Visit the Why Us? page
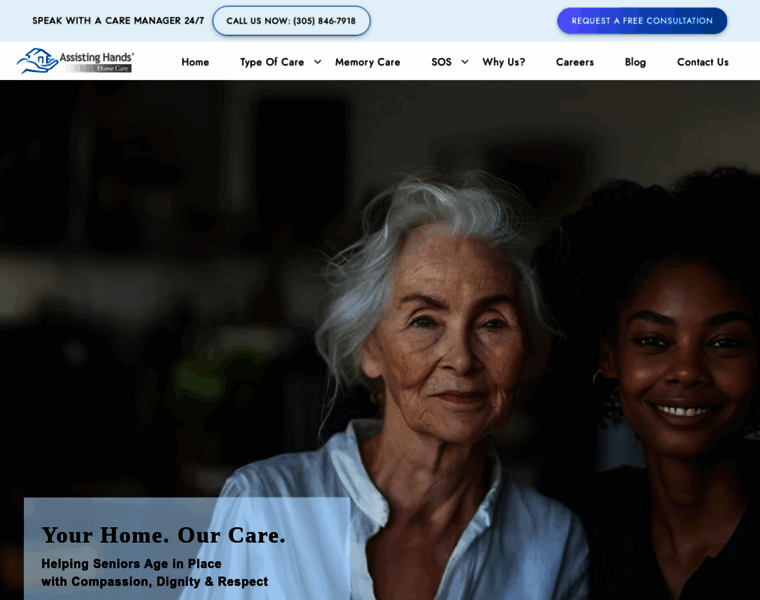The image size is (760, 600). click(x=504, y=62)
